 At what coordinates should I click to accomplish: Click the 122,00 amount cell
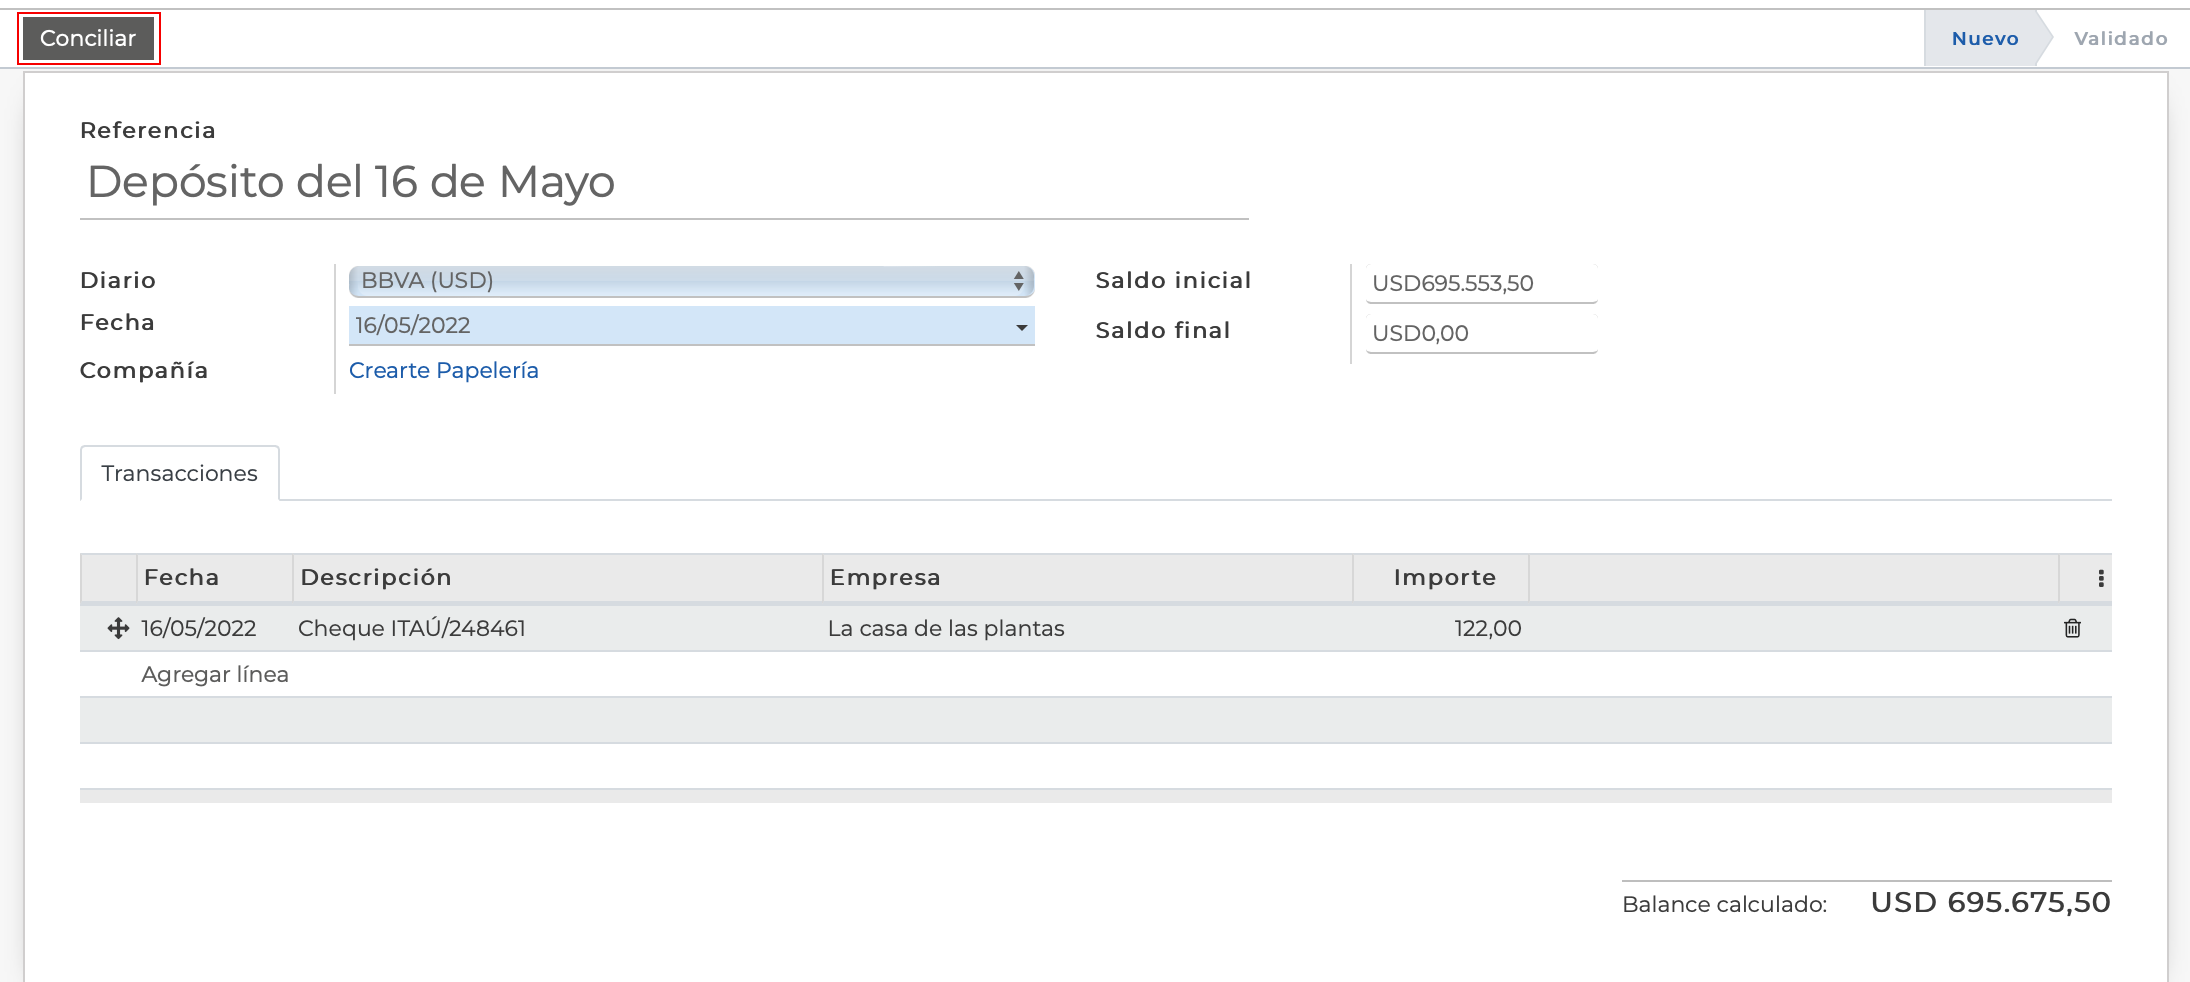coord(1487,628)
